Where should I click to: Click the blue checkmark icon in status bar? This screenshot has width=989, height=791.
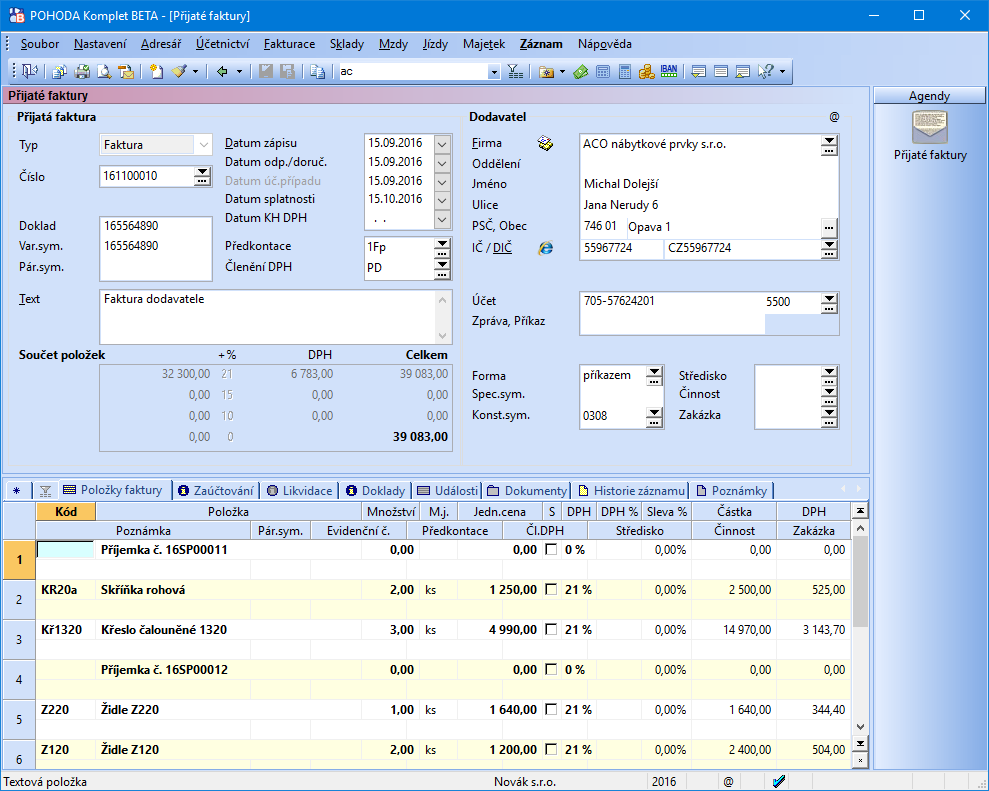coord(779,782)
